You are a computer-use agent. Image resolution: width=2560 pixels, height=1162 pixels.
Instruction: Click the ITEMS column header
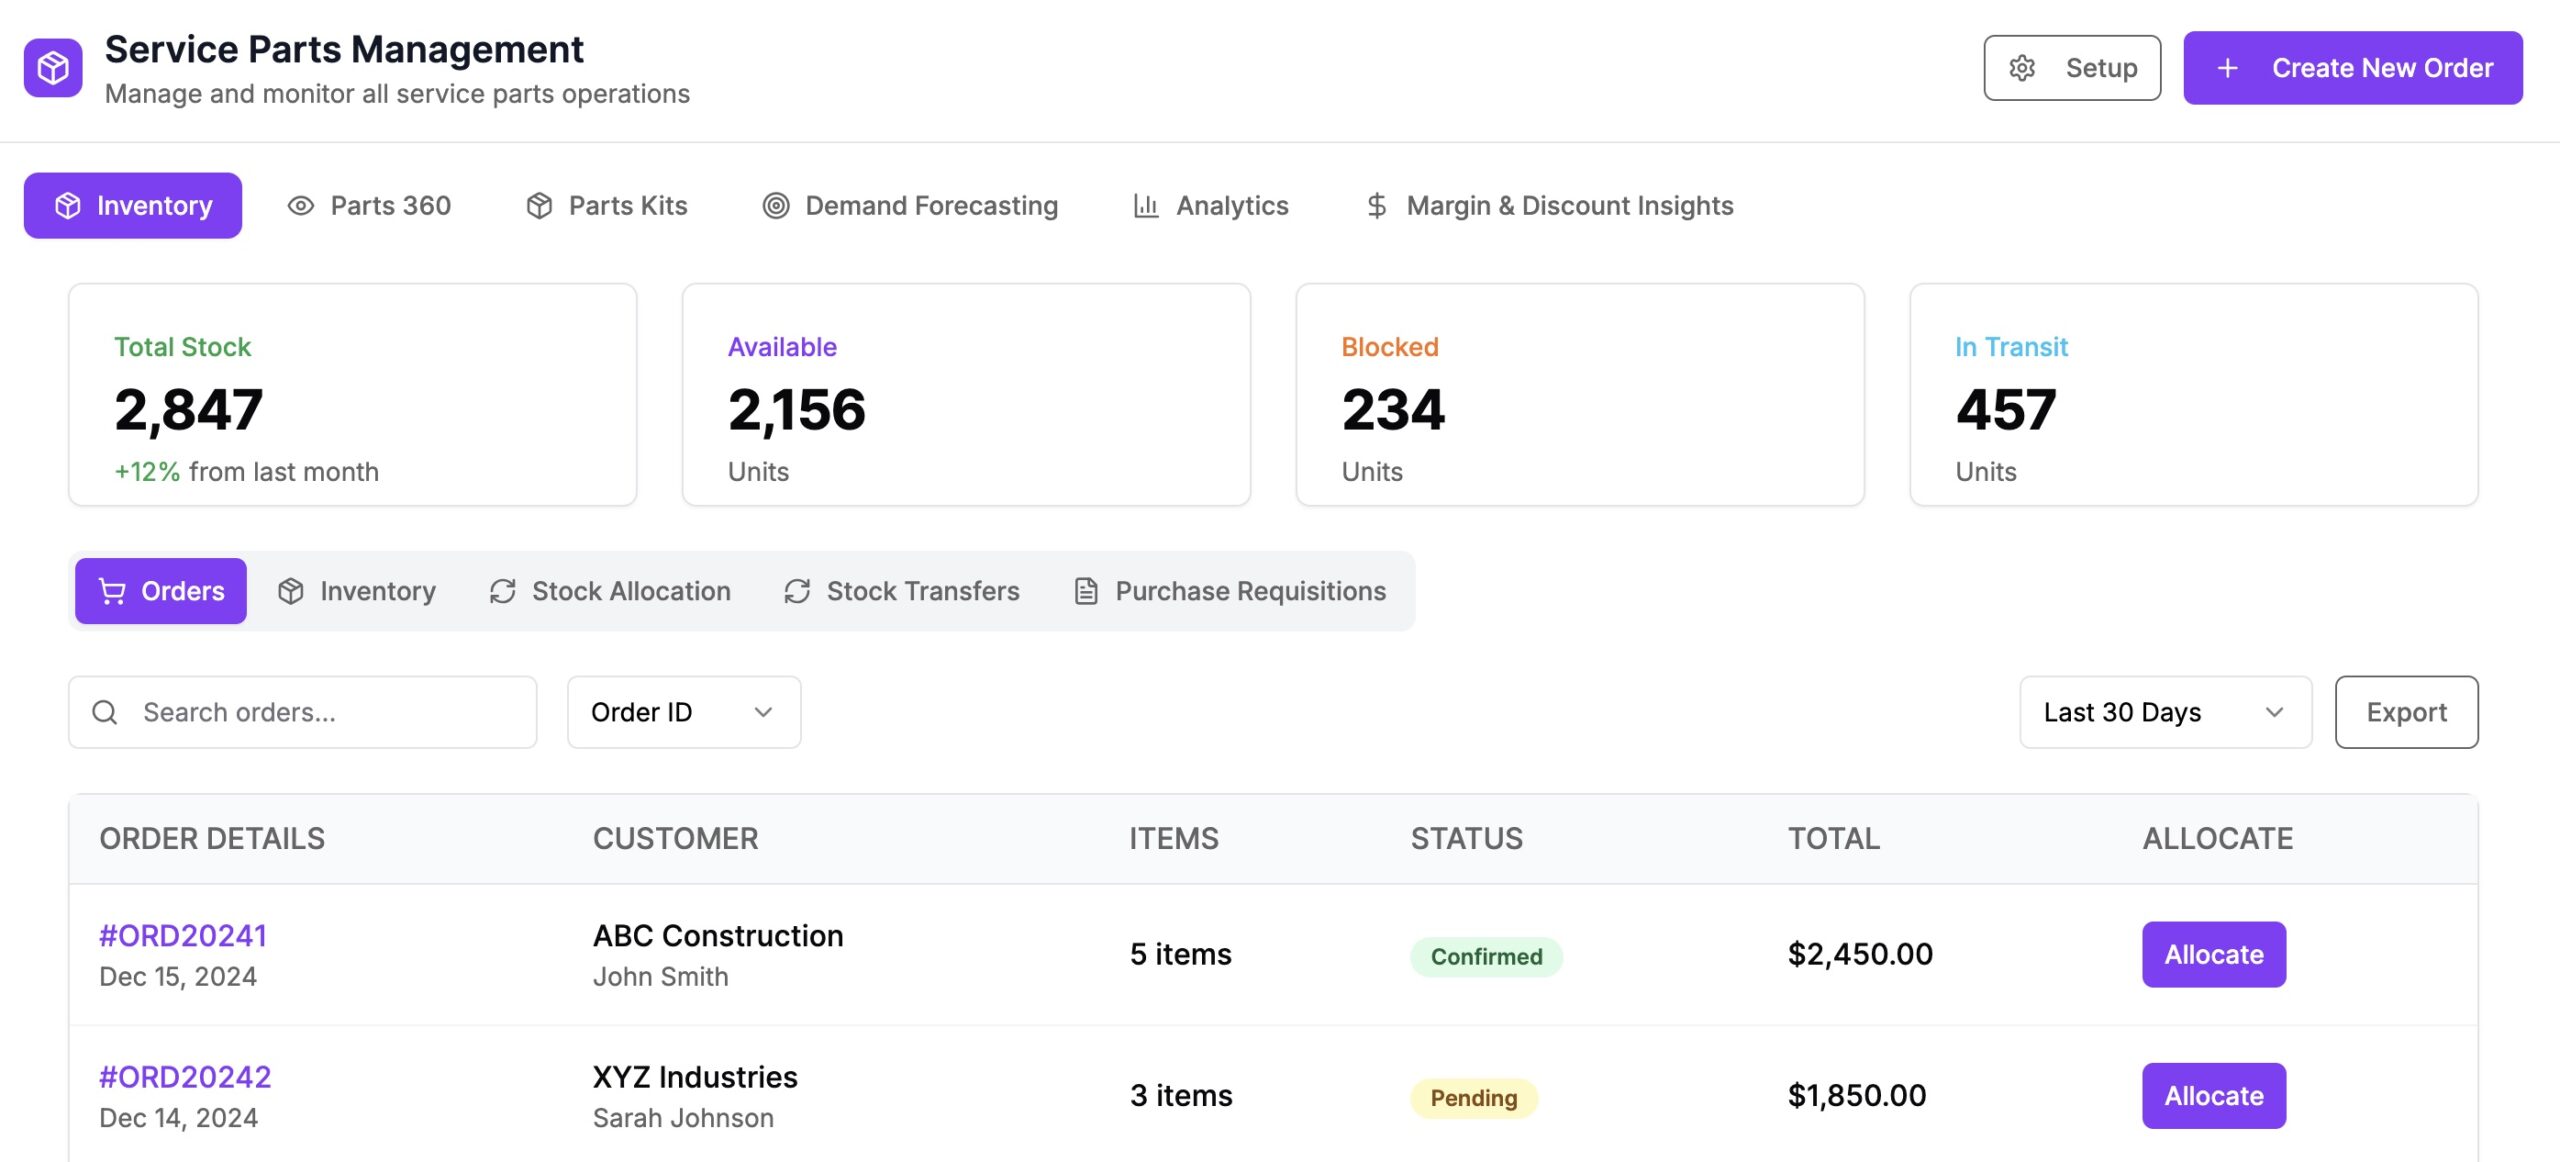click(x=1174, y=838)
